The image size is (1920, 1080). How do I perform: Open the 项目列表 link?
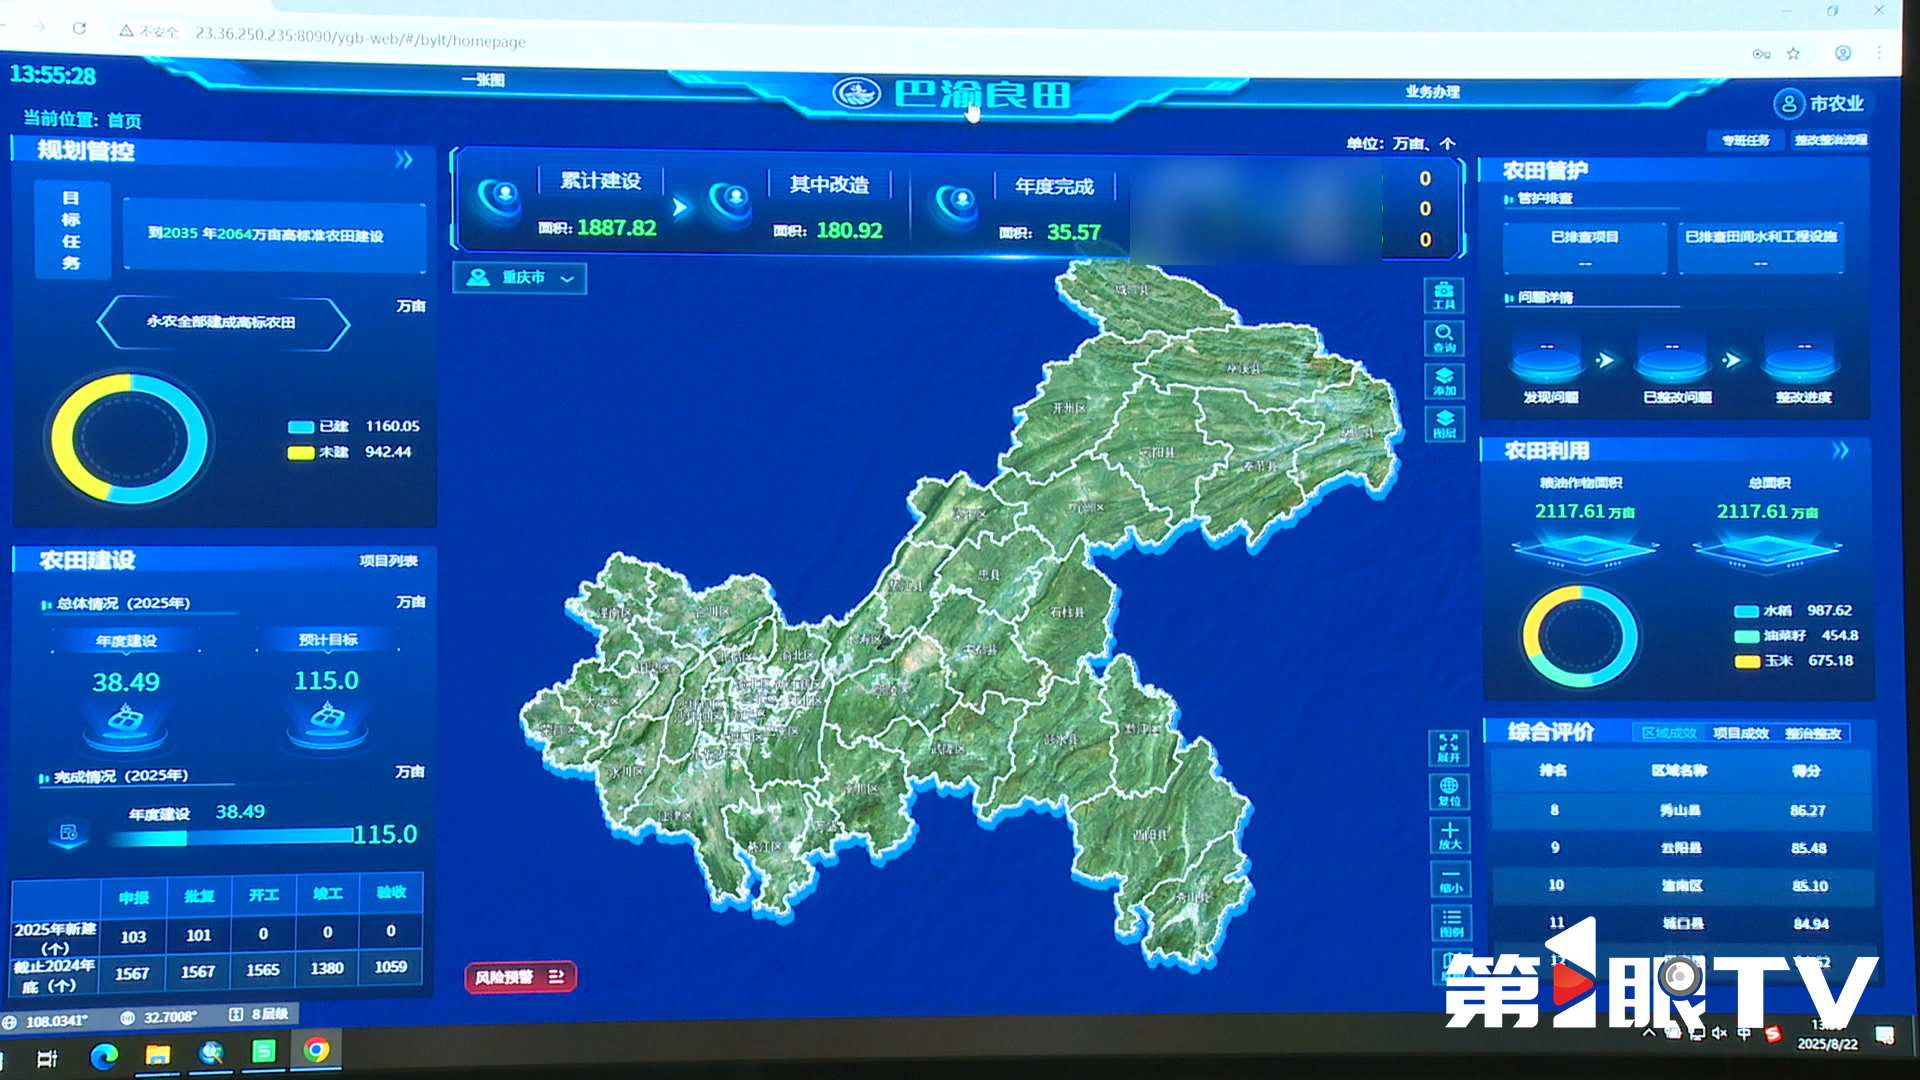[389, 561]
